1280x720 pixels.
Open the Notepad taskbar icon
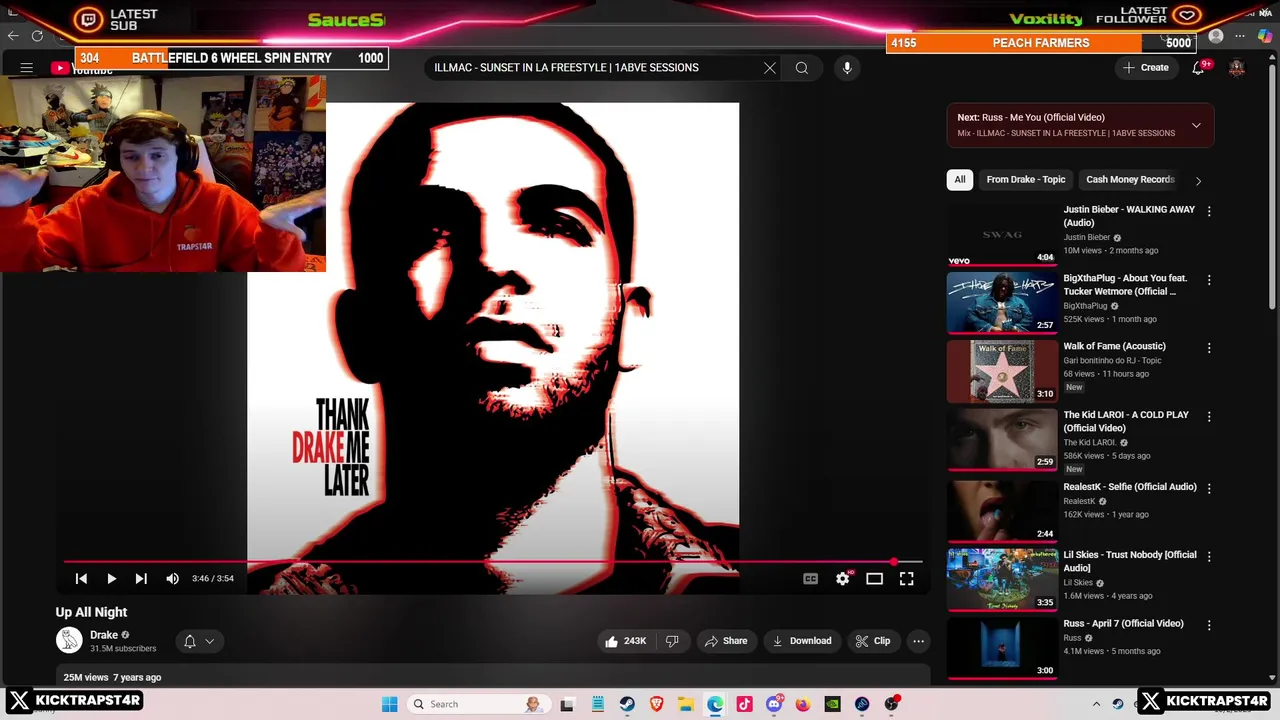click(598, 704)
